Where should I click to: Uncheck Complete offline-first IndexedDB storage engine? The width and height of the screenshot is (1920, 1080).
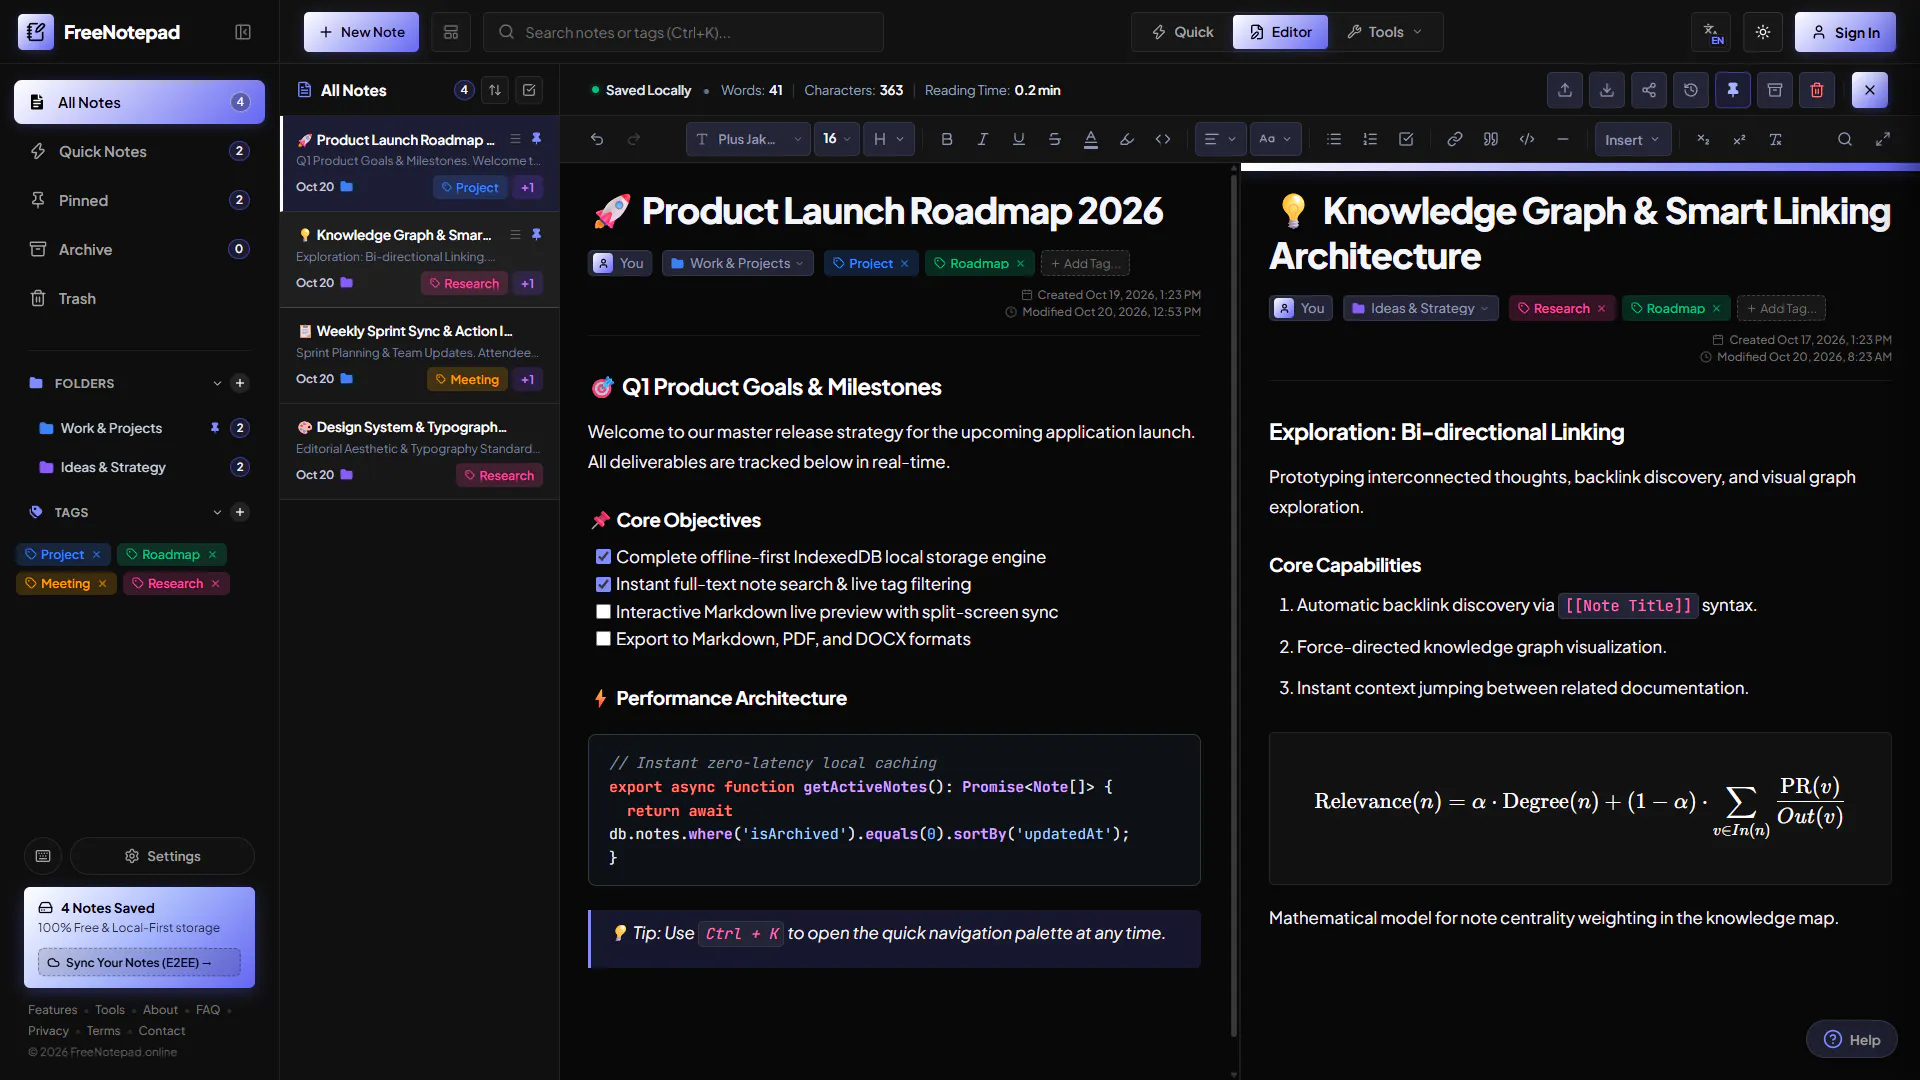(603, 557)
